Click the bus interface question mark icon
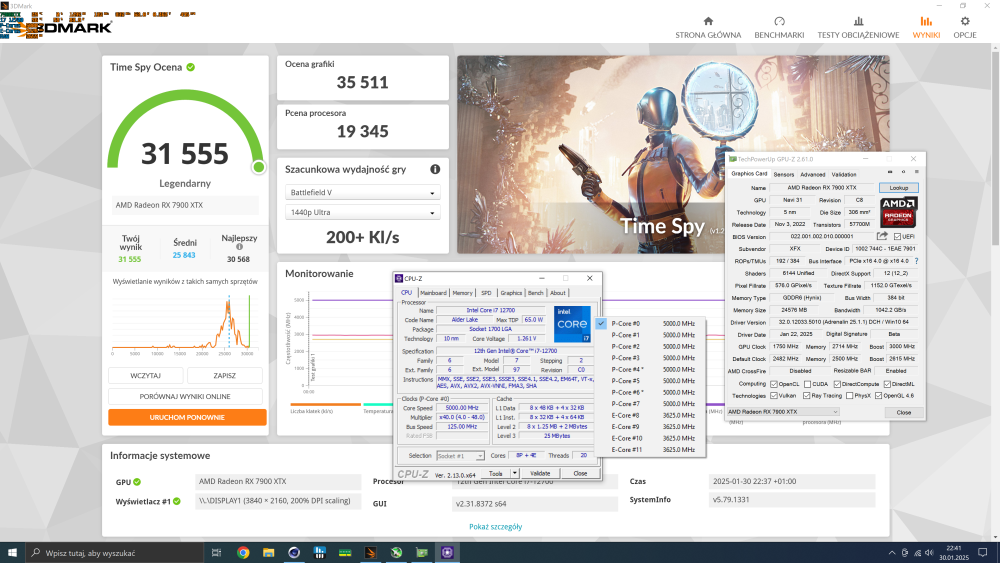Screen dimensions: 1000x563 [916, 261]
